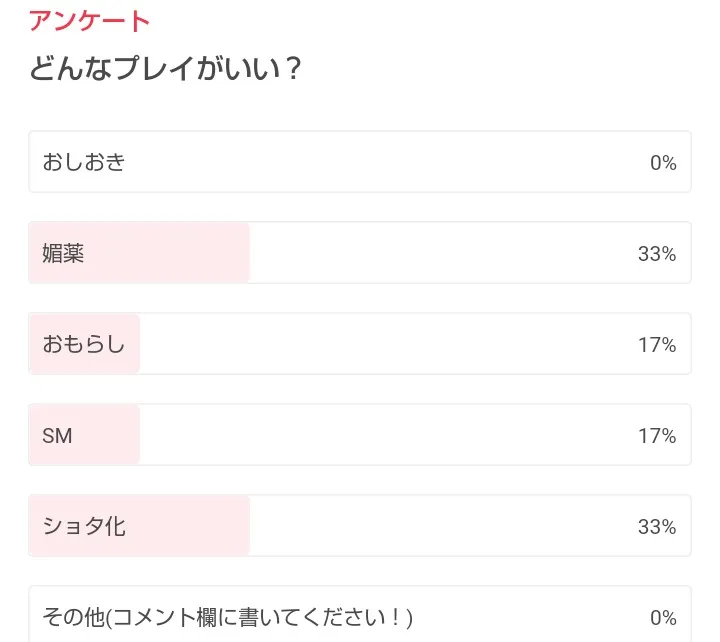Select the おしおき poll option
720x642 pixels.
click(x=84, y=162)
